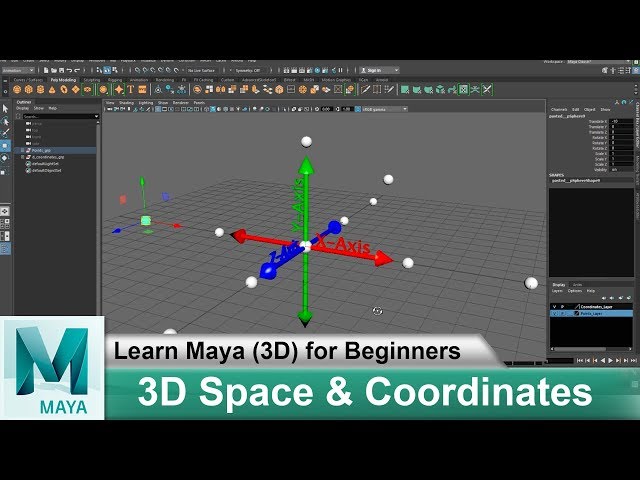Screen dimensions: 640x480
Task: Switch to four-view layout button
Action: pos(5,224)
